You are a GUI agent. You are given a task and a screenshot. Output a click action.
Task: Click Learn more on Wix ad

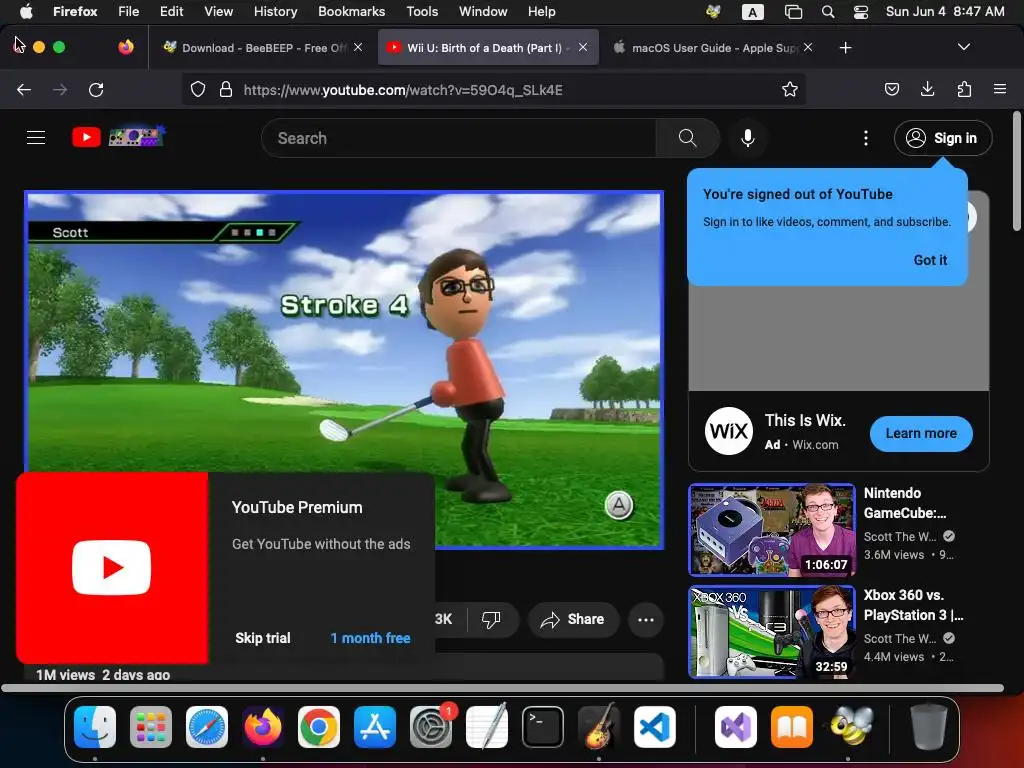pyautogui.click(x=921, y=434)
